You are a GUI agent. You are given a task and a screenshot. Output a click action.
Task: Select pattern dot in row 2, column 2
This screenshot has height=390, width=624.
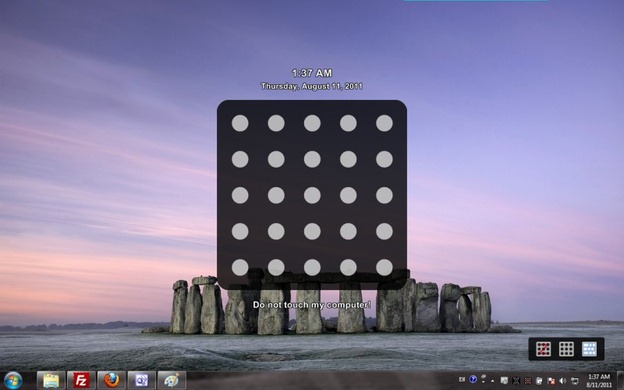(276, 159)
